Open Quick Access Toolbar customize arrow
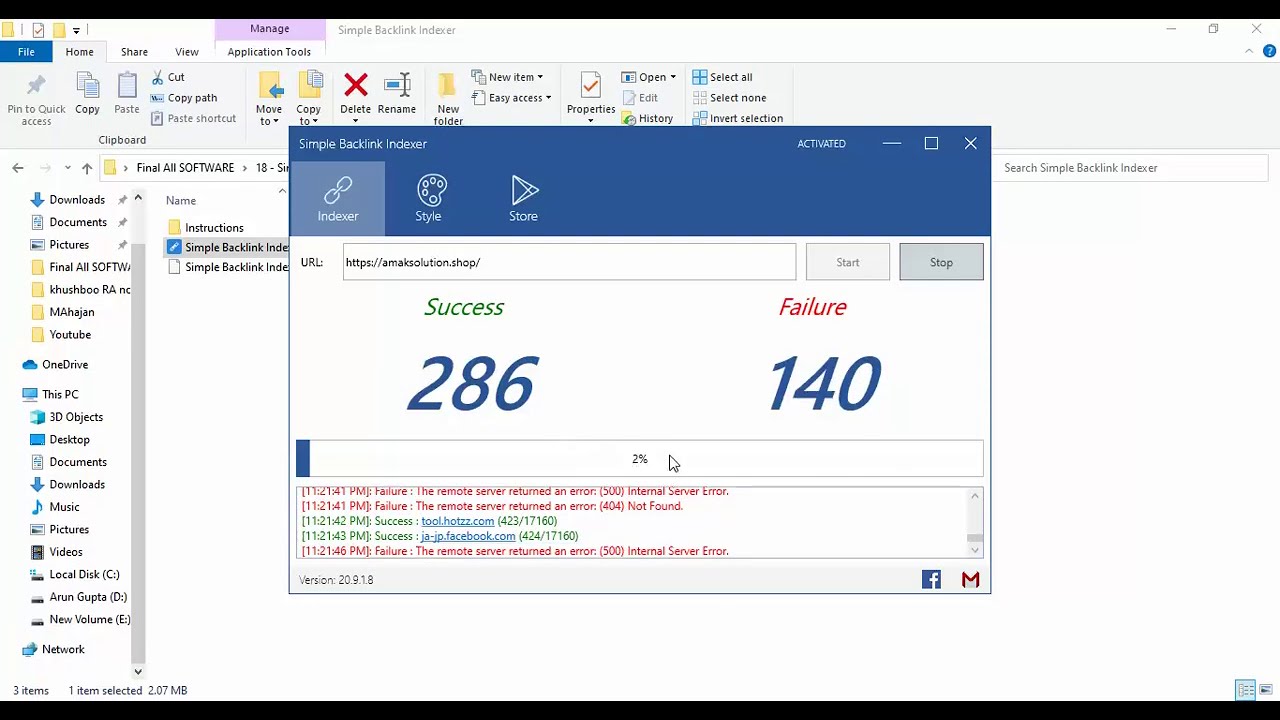This screenshot has height=720, width=1280. click(76, 30)
